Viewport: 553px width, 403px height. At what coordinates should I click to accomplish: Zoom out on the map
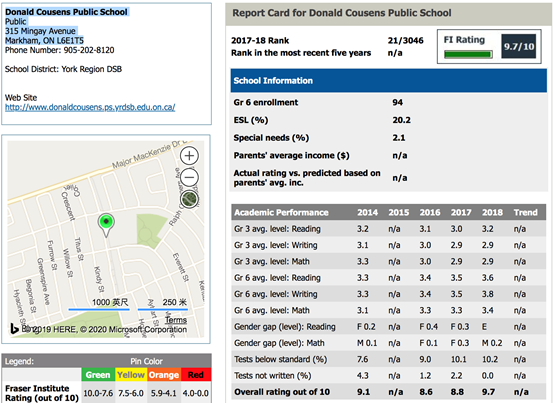(x=189, y=177)
